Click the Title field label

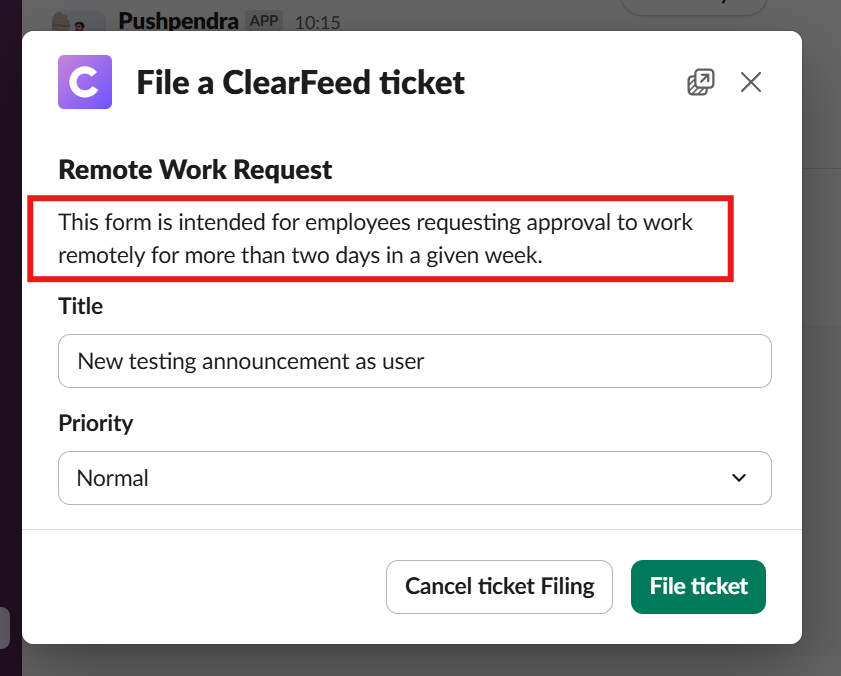[x=81, y=306]
